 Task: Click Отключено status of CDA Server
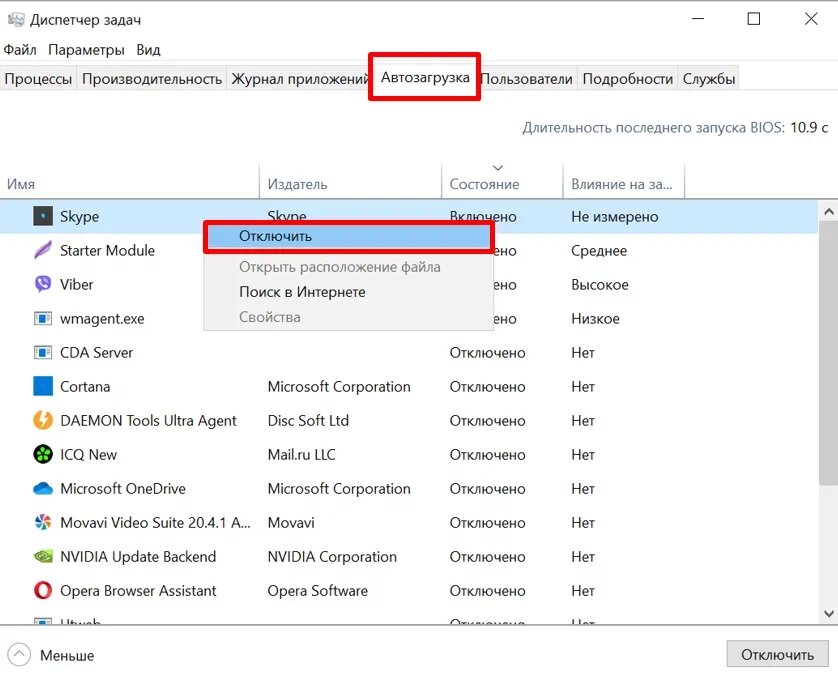tap(487, 353)
